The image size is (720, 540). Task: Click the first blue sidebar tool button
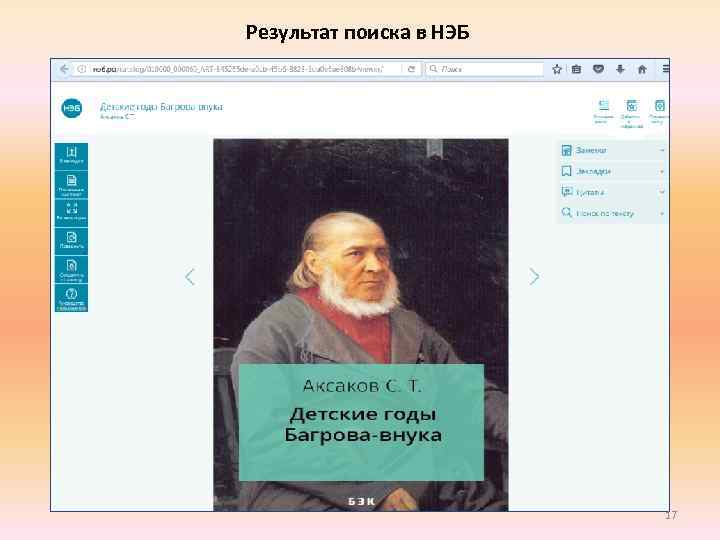(71, 156)
